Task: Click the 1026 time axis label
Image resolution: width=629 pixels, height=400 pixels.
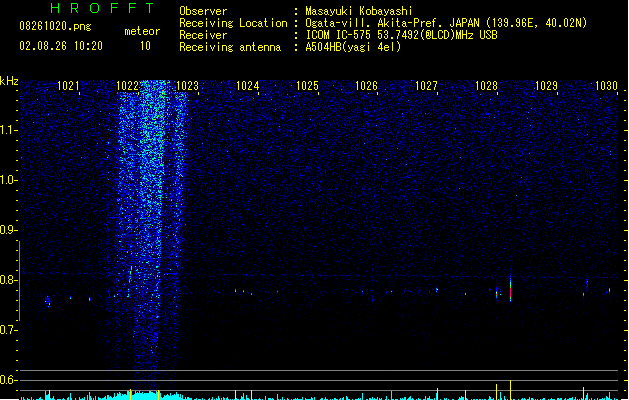Action: click(x=367, y=86)
